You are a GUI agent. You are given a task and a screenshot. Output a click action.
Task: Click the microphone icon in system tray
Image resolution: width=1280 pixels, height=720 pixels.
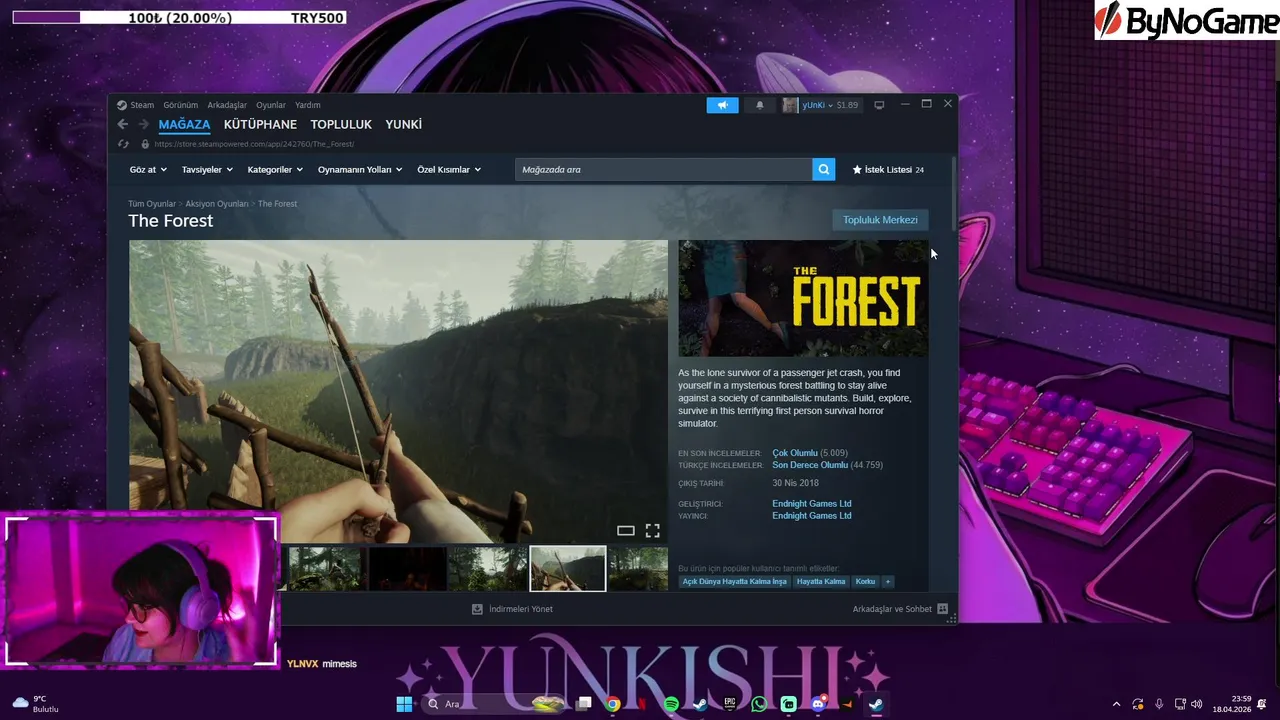coord(1159,704)
